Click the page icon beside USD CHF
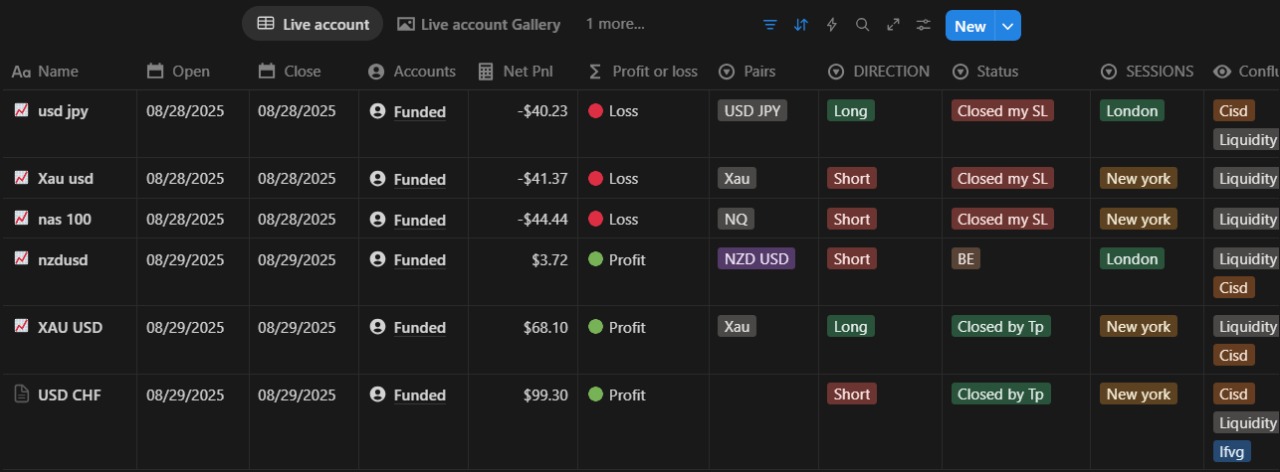Screen dimensions: 1280x472 click(x=21, y=394)
